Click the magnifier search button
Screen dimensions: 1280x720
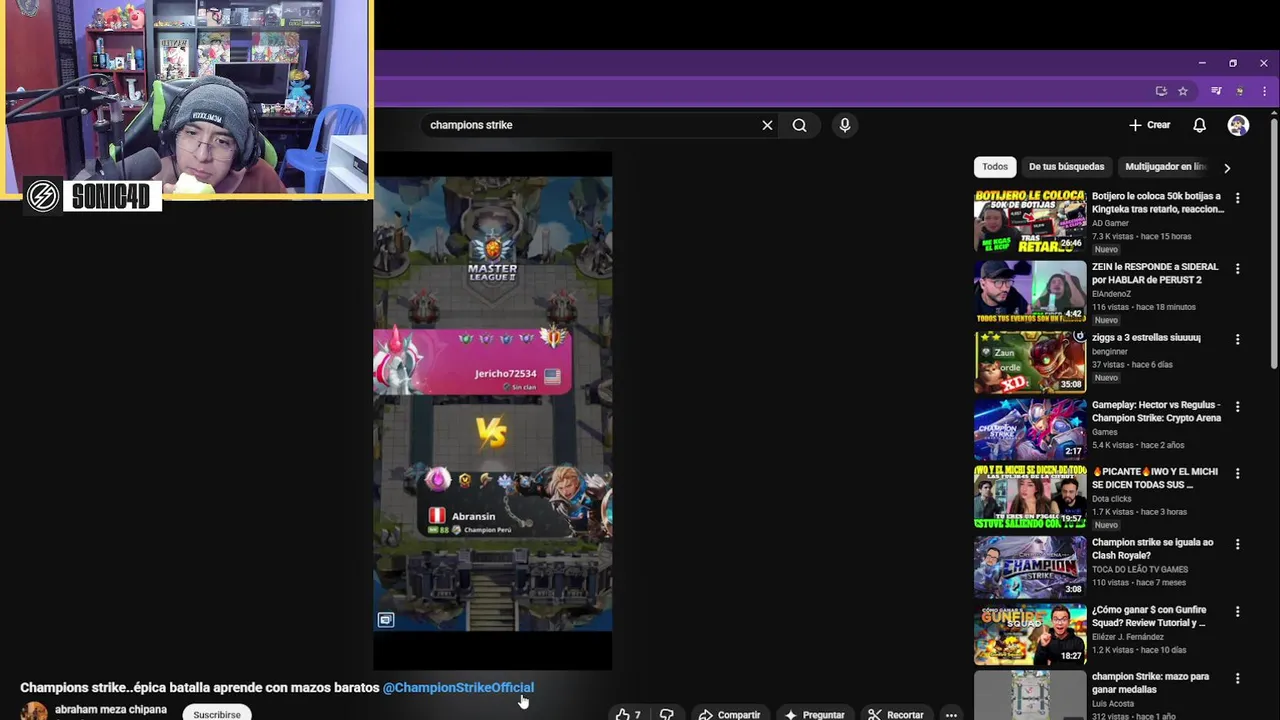click(x=799, y=125)
